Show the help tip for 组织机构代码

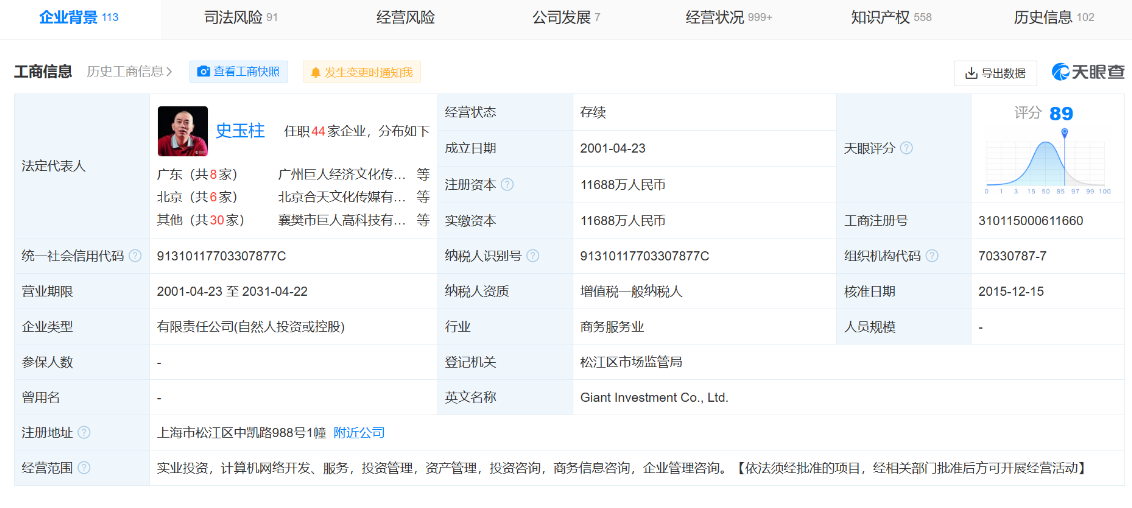(932, 256)
